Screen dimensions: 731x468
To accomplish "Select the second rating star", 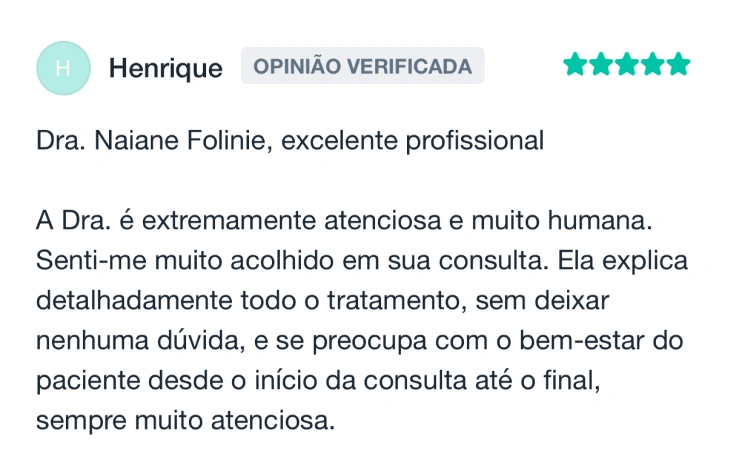I will [x=601, y=66].
